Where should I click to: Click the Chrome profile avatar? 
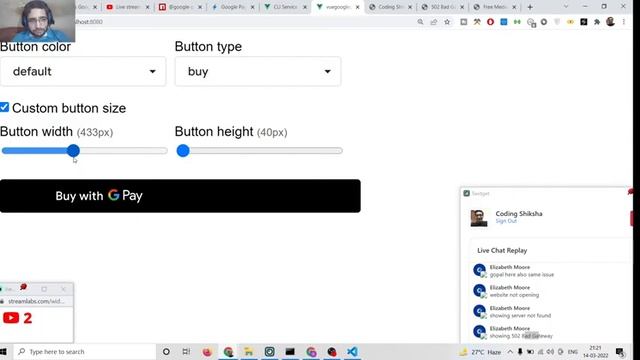610,22
